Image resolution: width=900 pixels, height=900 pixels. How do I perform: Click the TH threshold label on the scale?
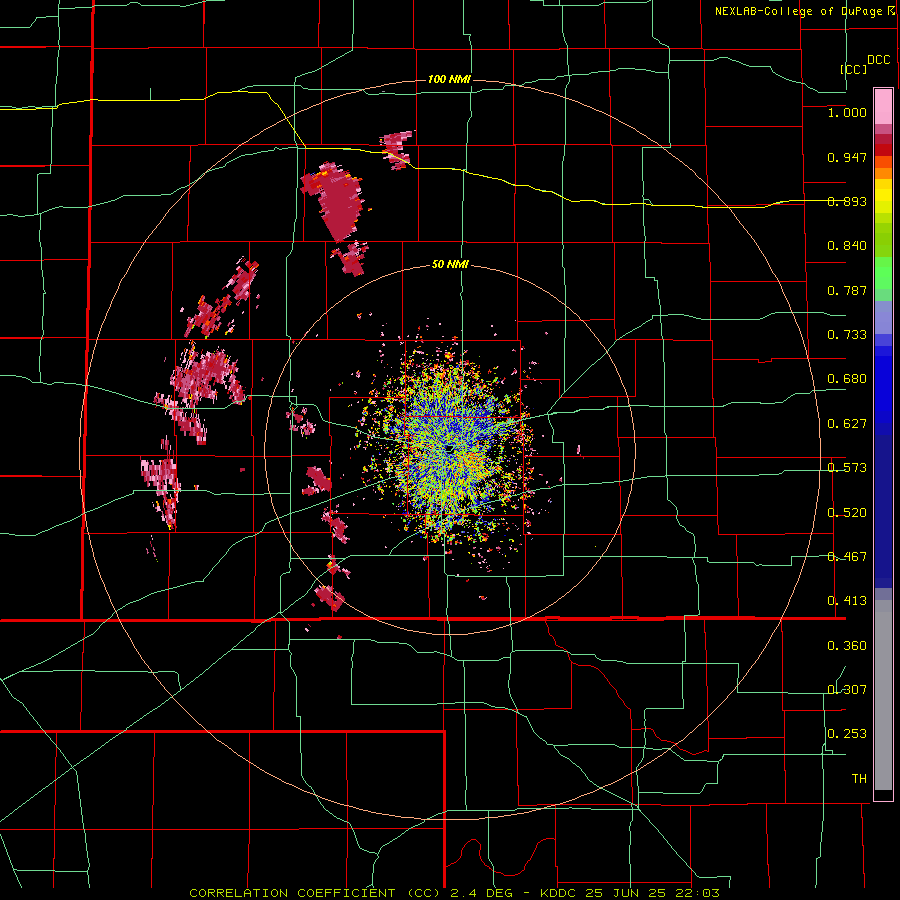coord(859,779)
